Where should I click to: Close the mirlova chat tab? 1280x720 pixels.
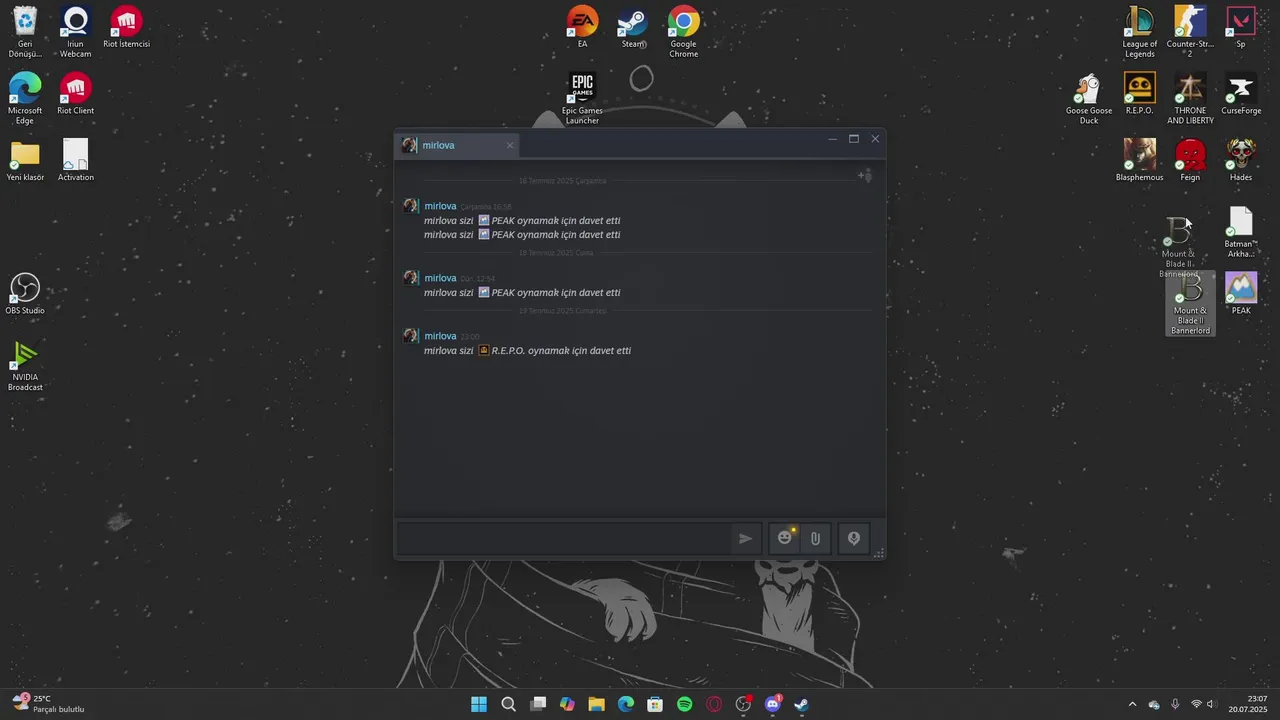click(509, 145)
